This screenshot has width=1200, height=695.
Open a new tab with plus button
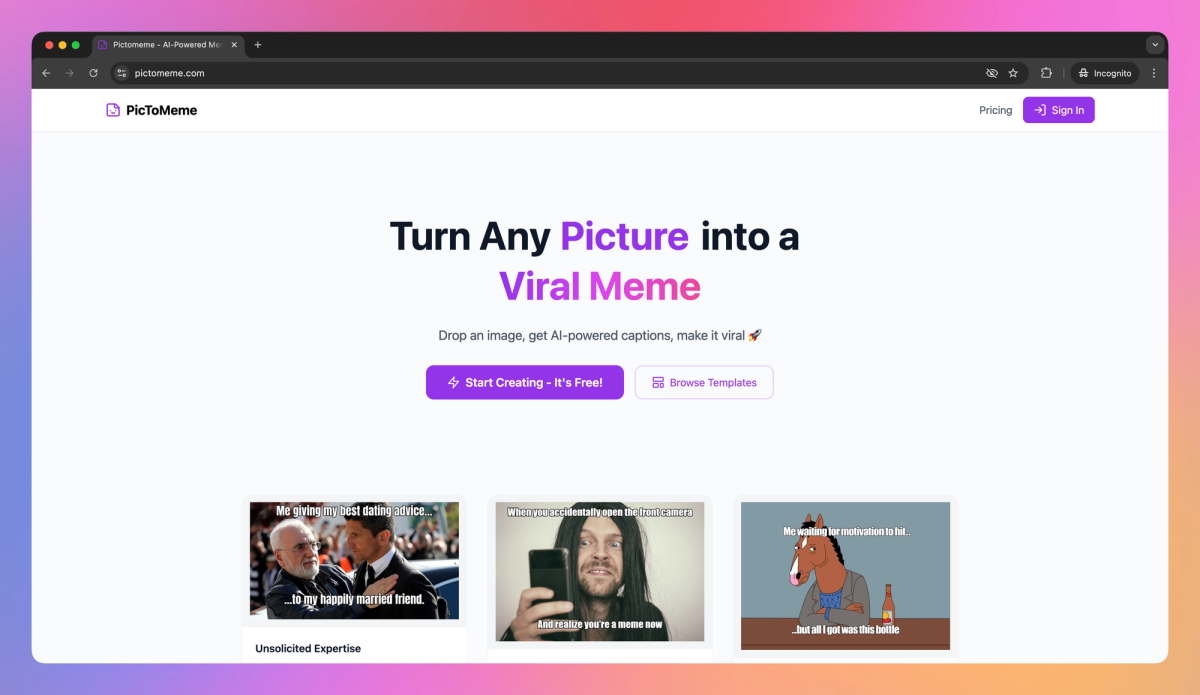pyautogui.click(x=257, y=45)
